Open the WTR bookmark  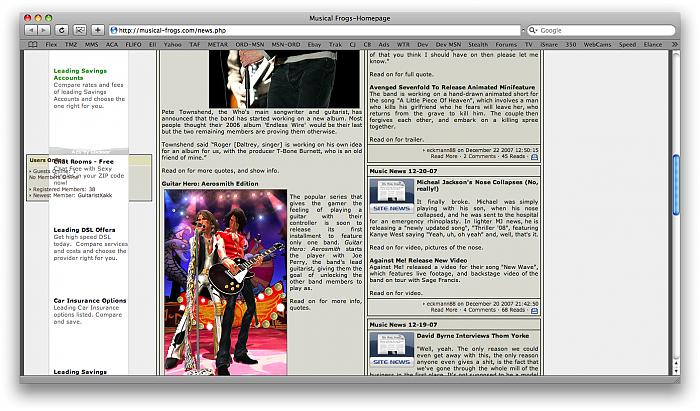click(403, 45)
